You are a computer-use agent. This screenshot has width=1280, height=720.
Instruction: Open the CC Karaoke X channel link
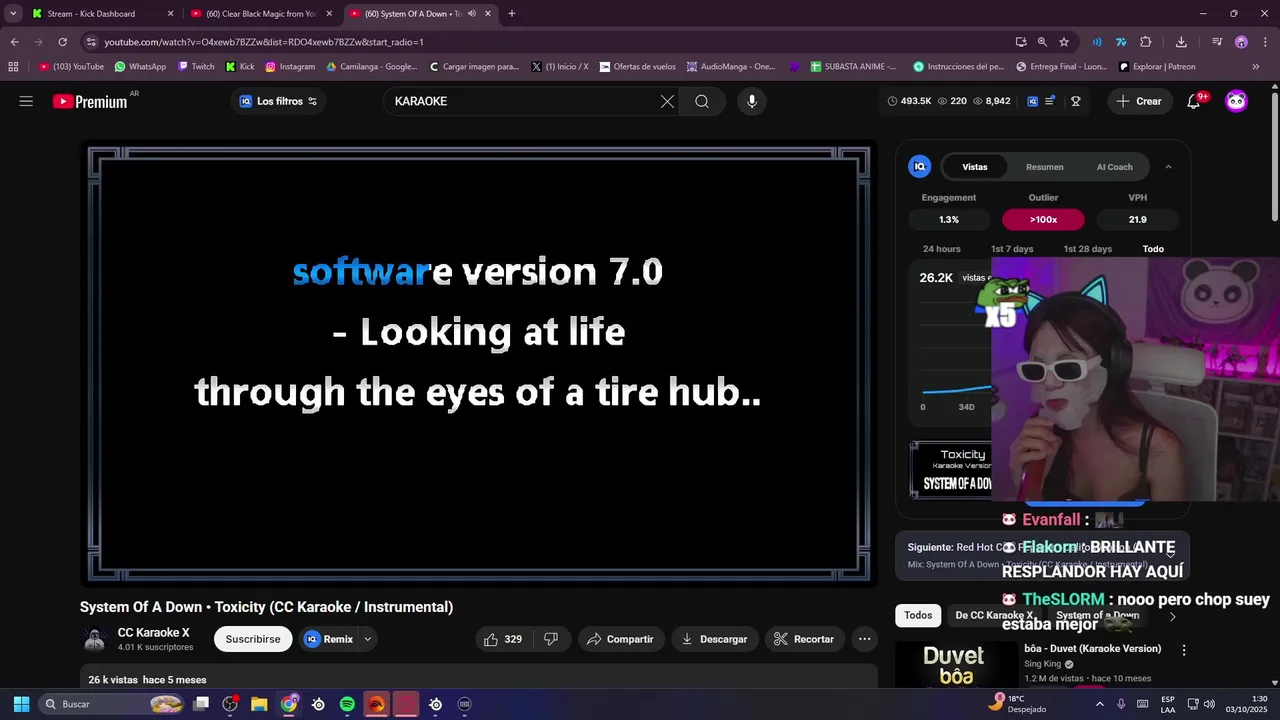pos(154,633)
